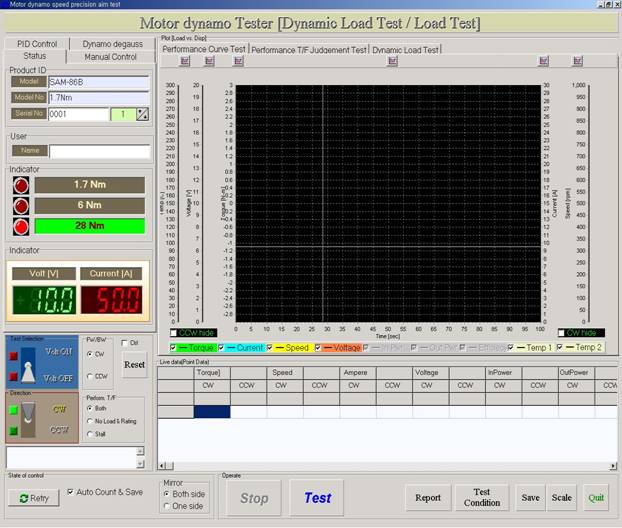Screen dimensions: 622x528
Task: Click the red lamp beside 28 Nm
Action: [x=21, y=227]
